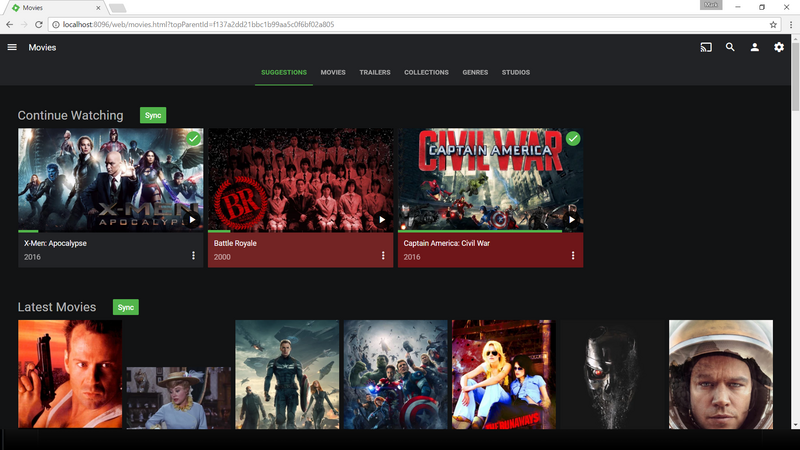The width and height of the screenshot is (800, 450).
Task: Close the Movies browser tab
Action: [98, 8]
